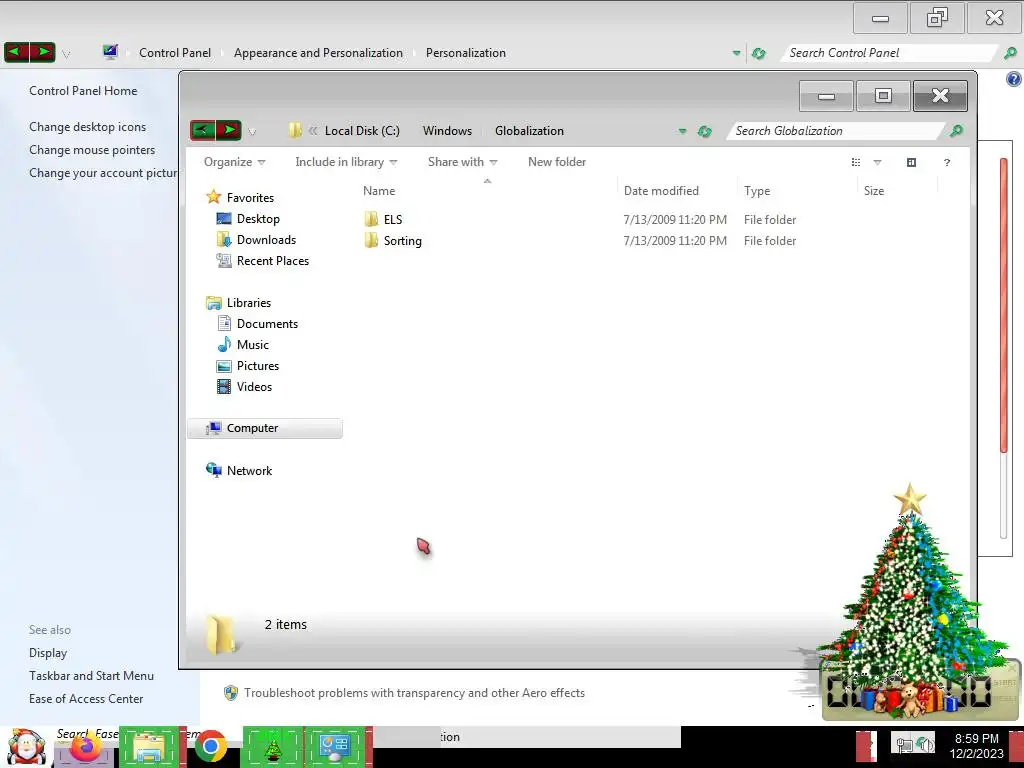Click Globalization breadcrumb in address bar
The image size is (1024, 768).
(x=529, y=131)
